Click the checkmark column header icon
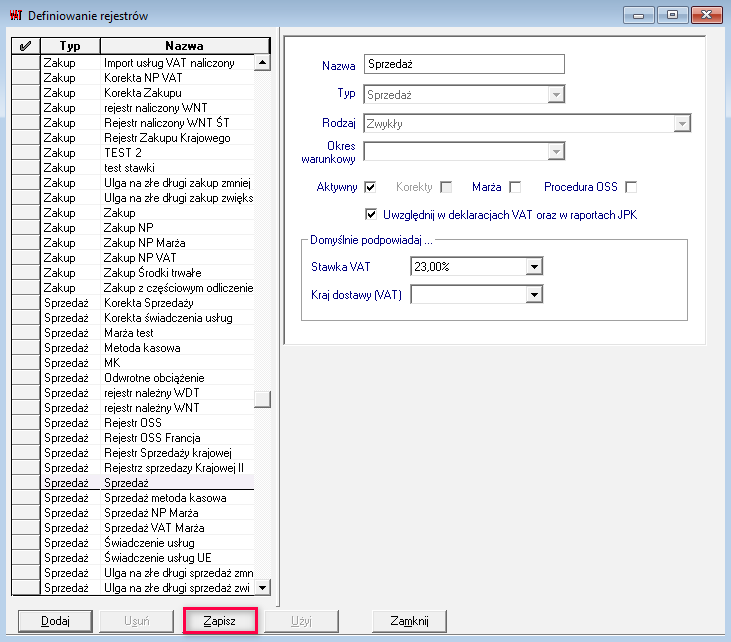 click(x=26, y=46)
